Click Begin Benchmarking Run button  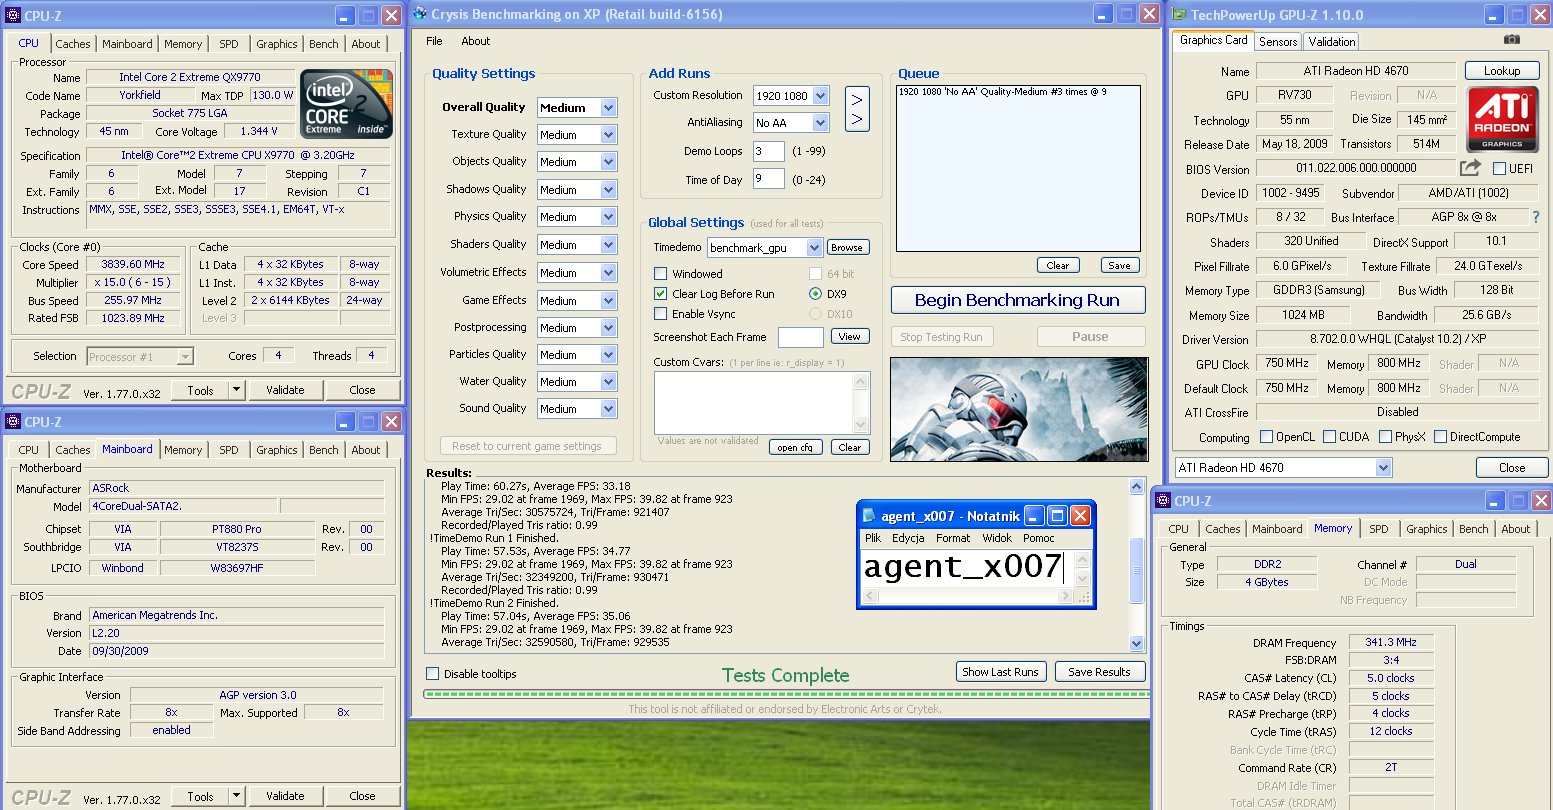(1017, 300)
